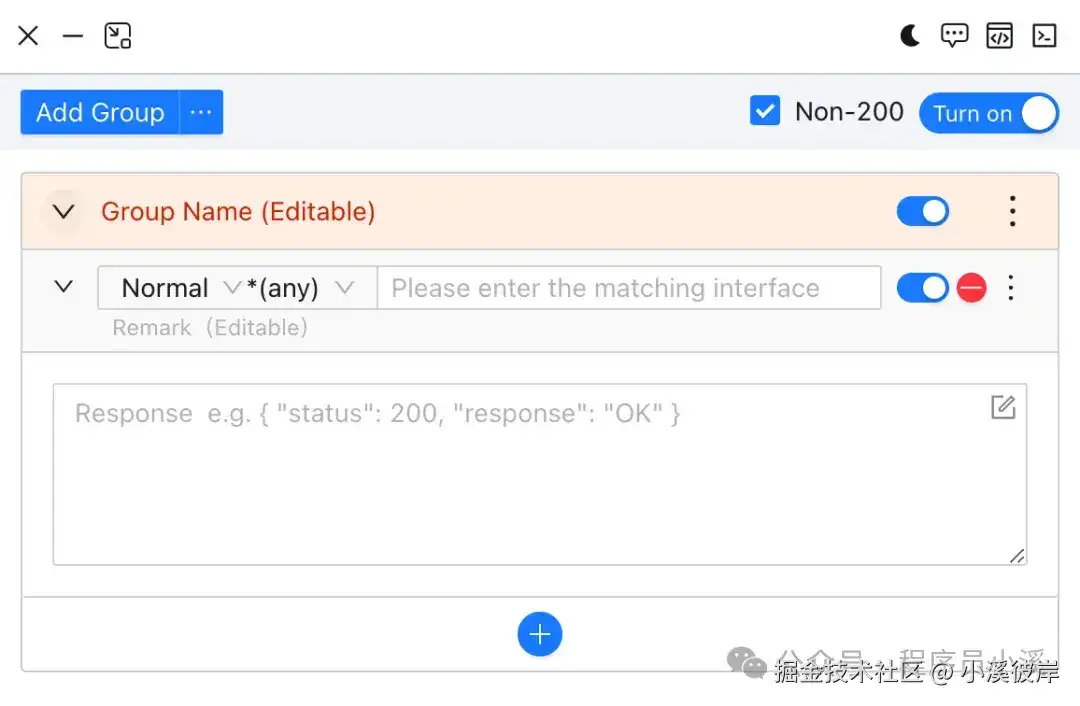
Task: Switch to dark mode with moon icon
Action: pos(910,35)
